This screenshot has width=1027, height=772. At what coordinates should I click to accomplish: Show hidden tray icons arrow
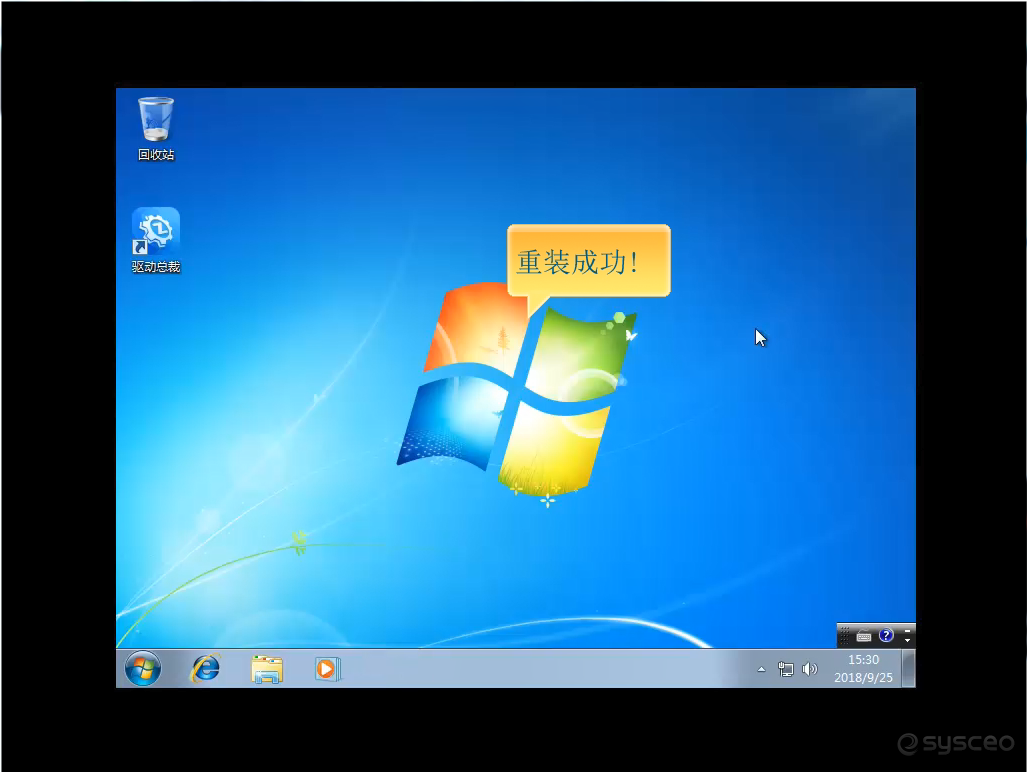click(761, 669)
